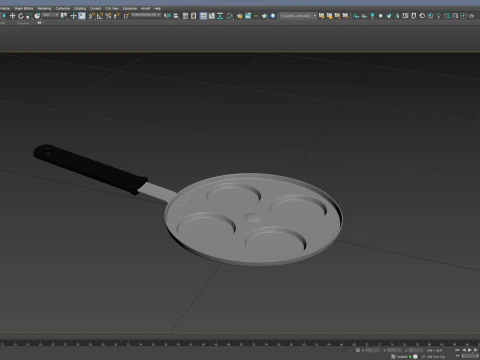Image resolution: width=480 pixels, height=360 pixels.
Task: Select the Move tool in toolbar
Action: (x=12, y=16)
